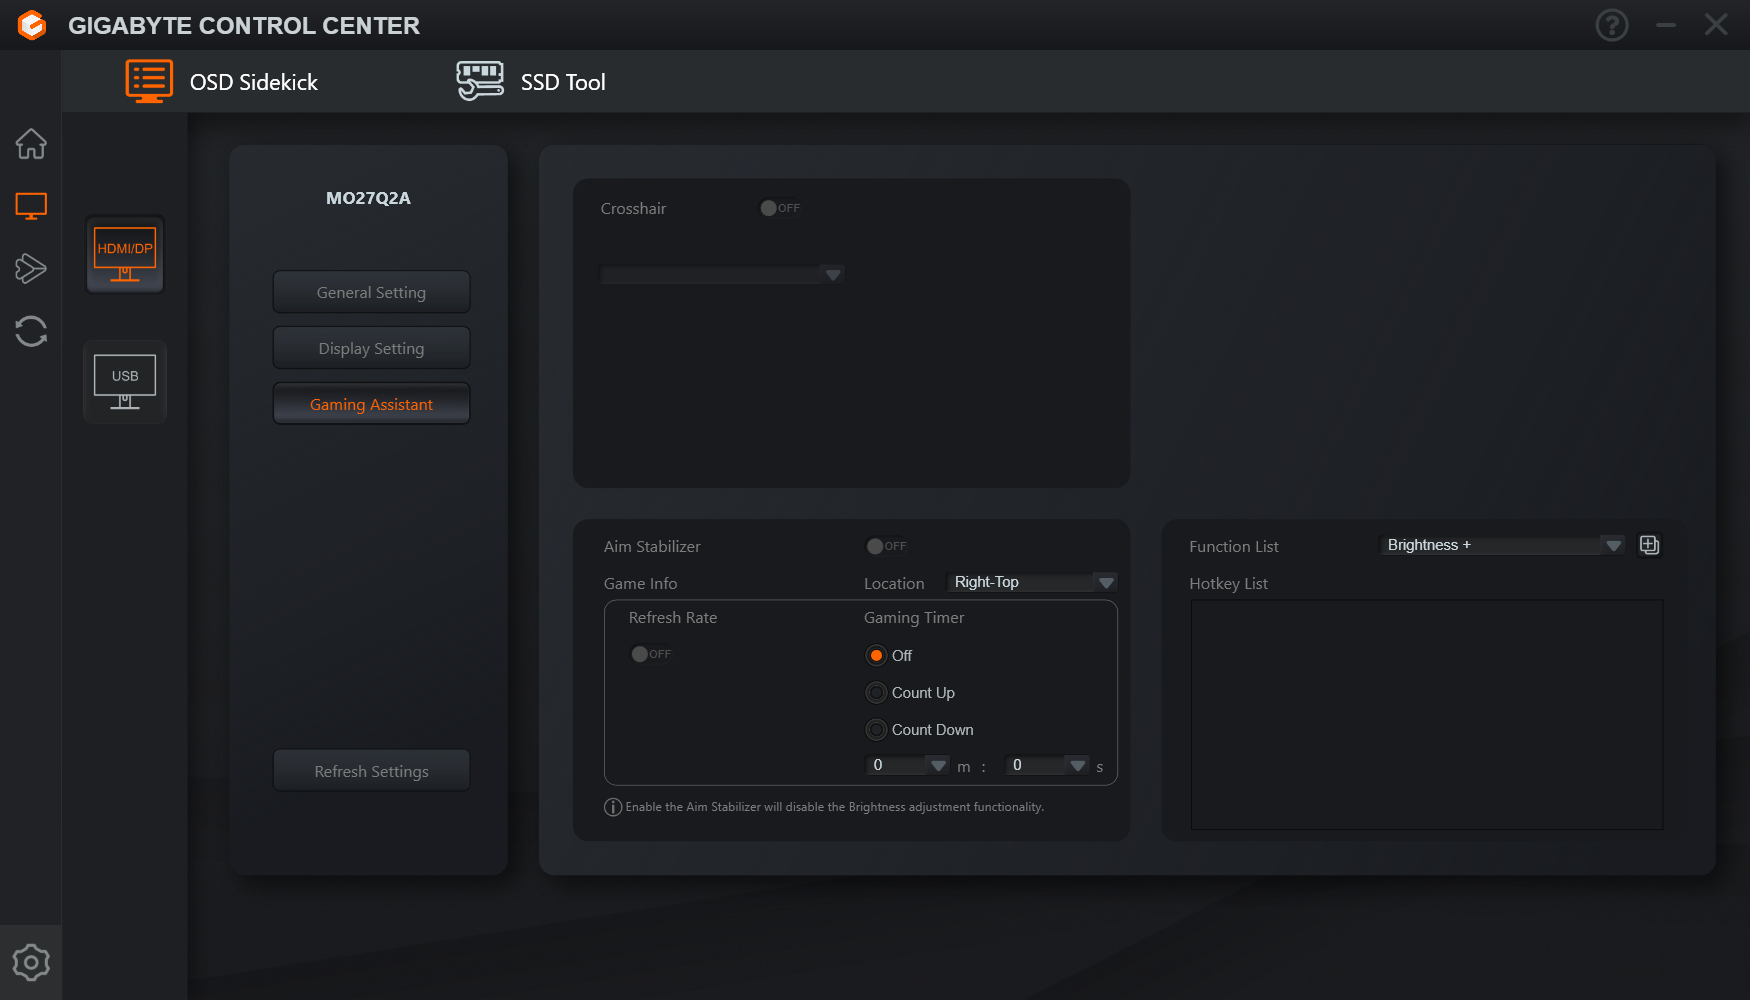Click inside the Hotkey List box
1750x1000 pixels.
(1427, 714)
